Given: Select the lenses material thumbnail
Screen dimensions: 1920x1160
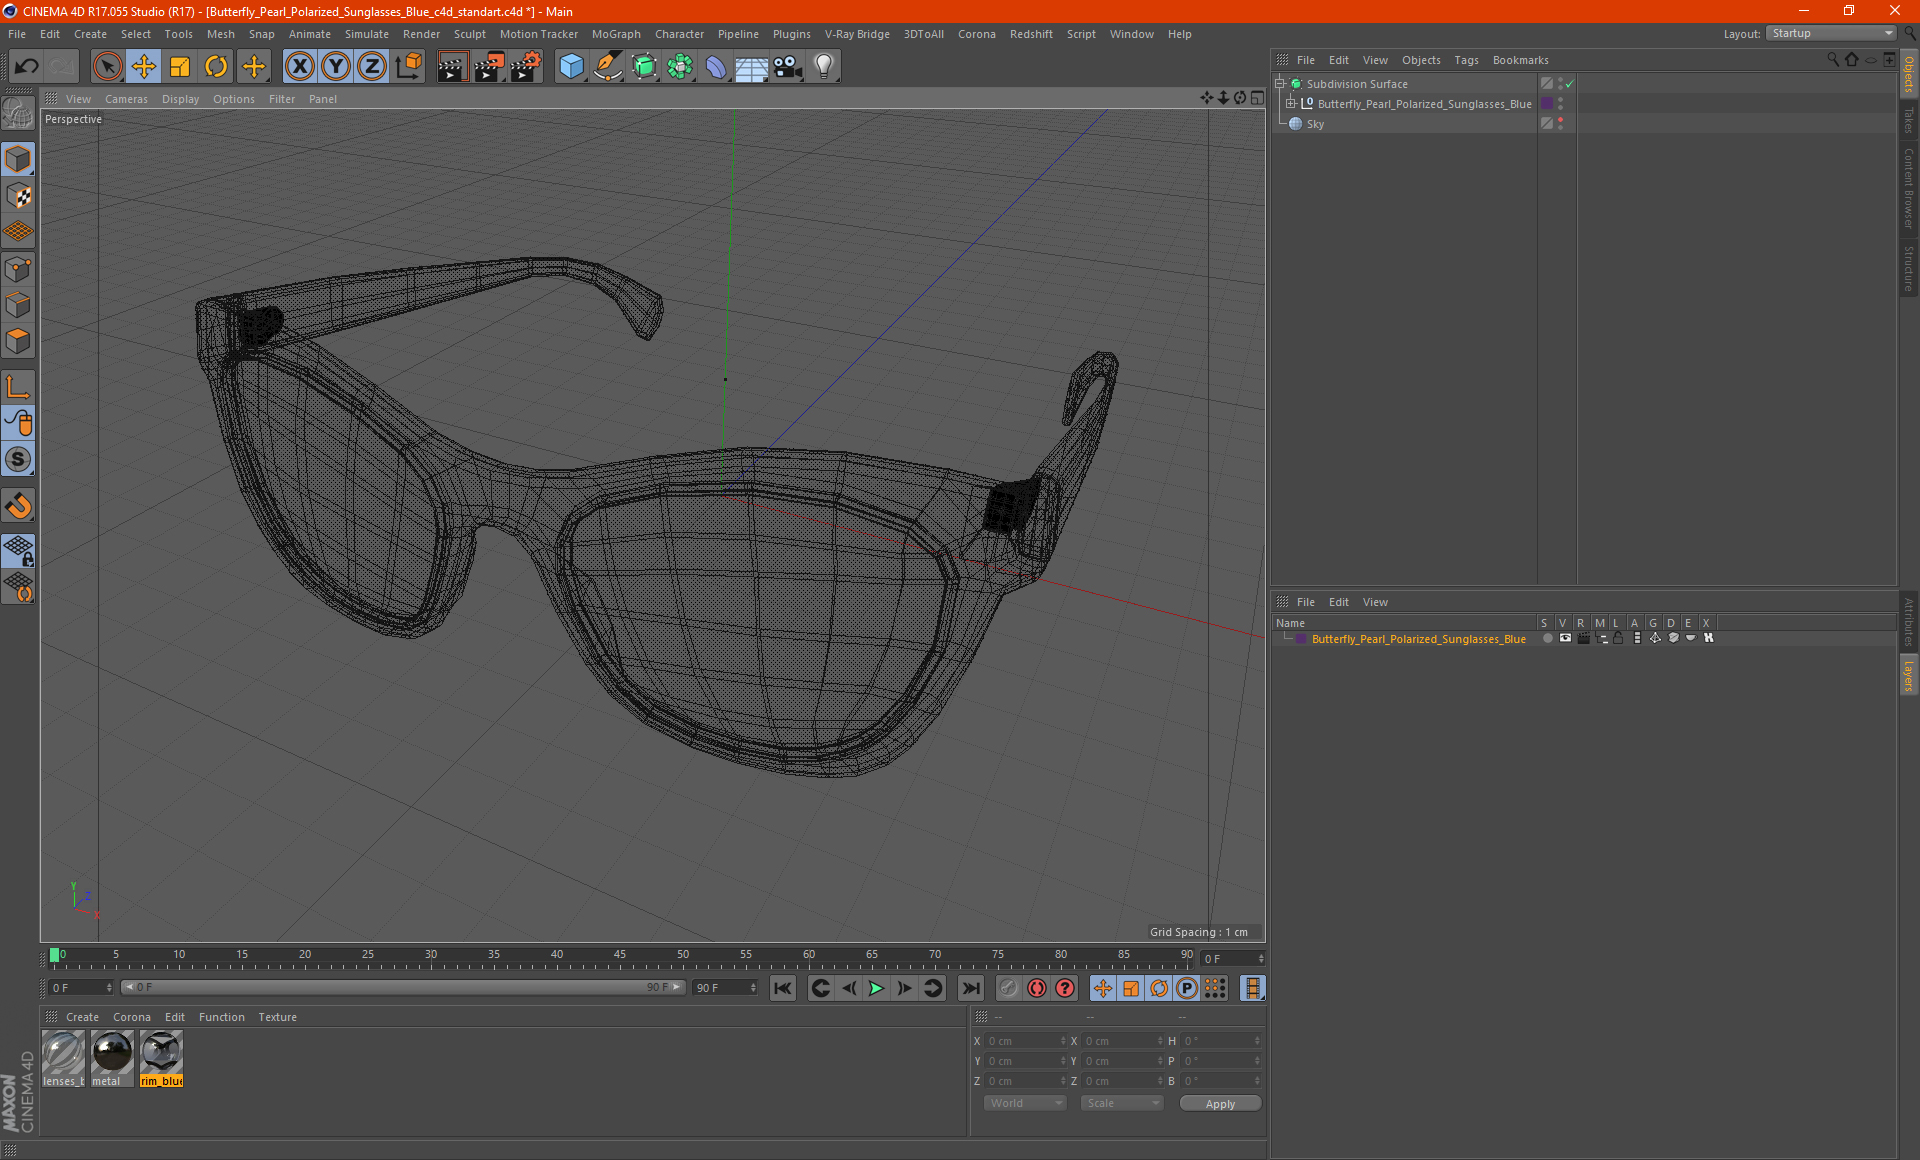Looking at the screenshot, I should coord(63,1059).
